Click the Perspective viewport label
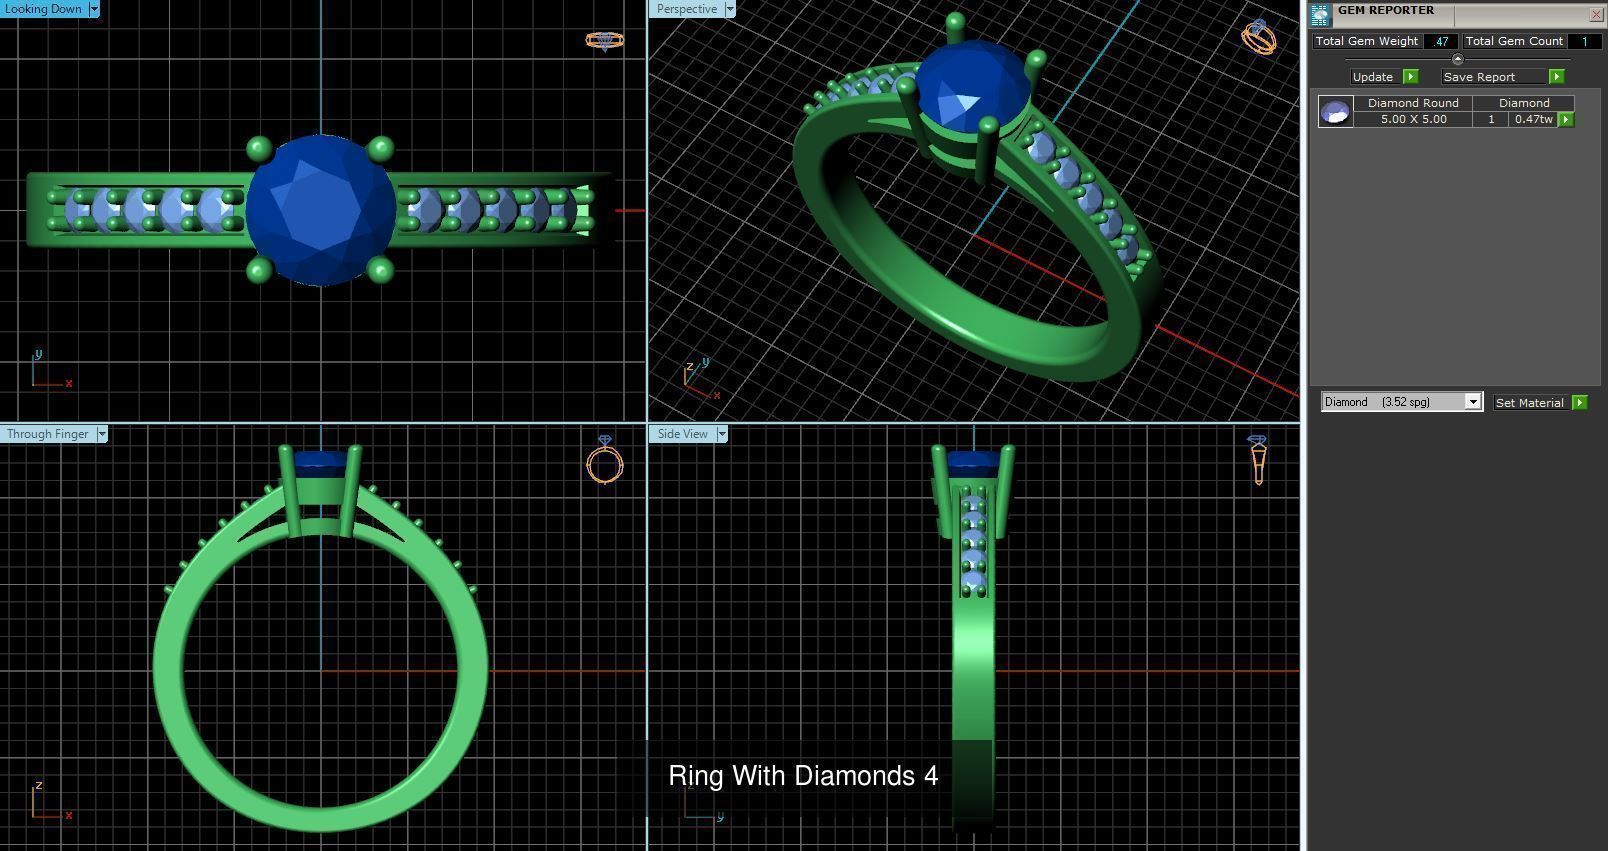 687,9
